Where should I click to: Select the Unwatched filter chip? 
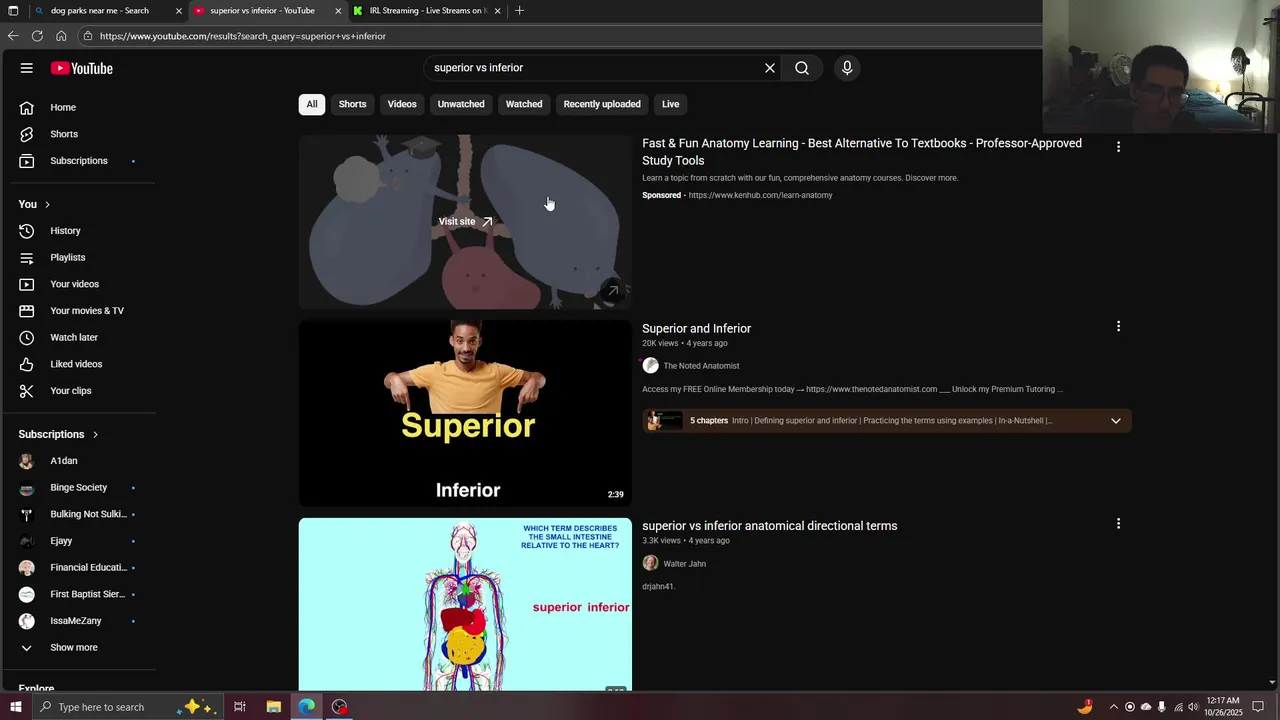click(461, 104)
